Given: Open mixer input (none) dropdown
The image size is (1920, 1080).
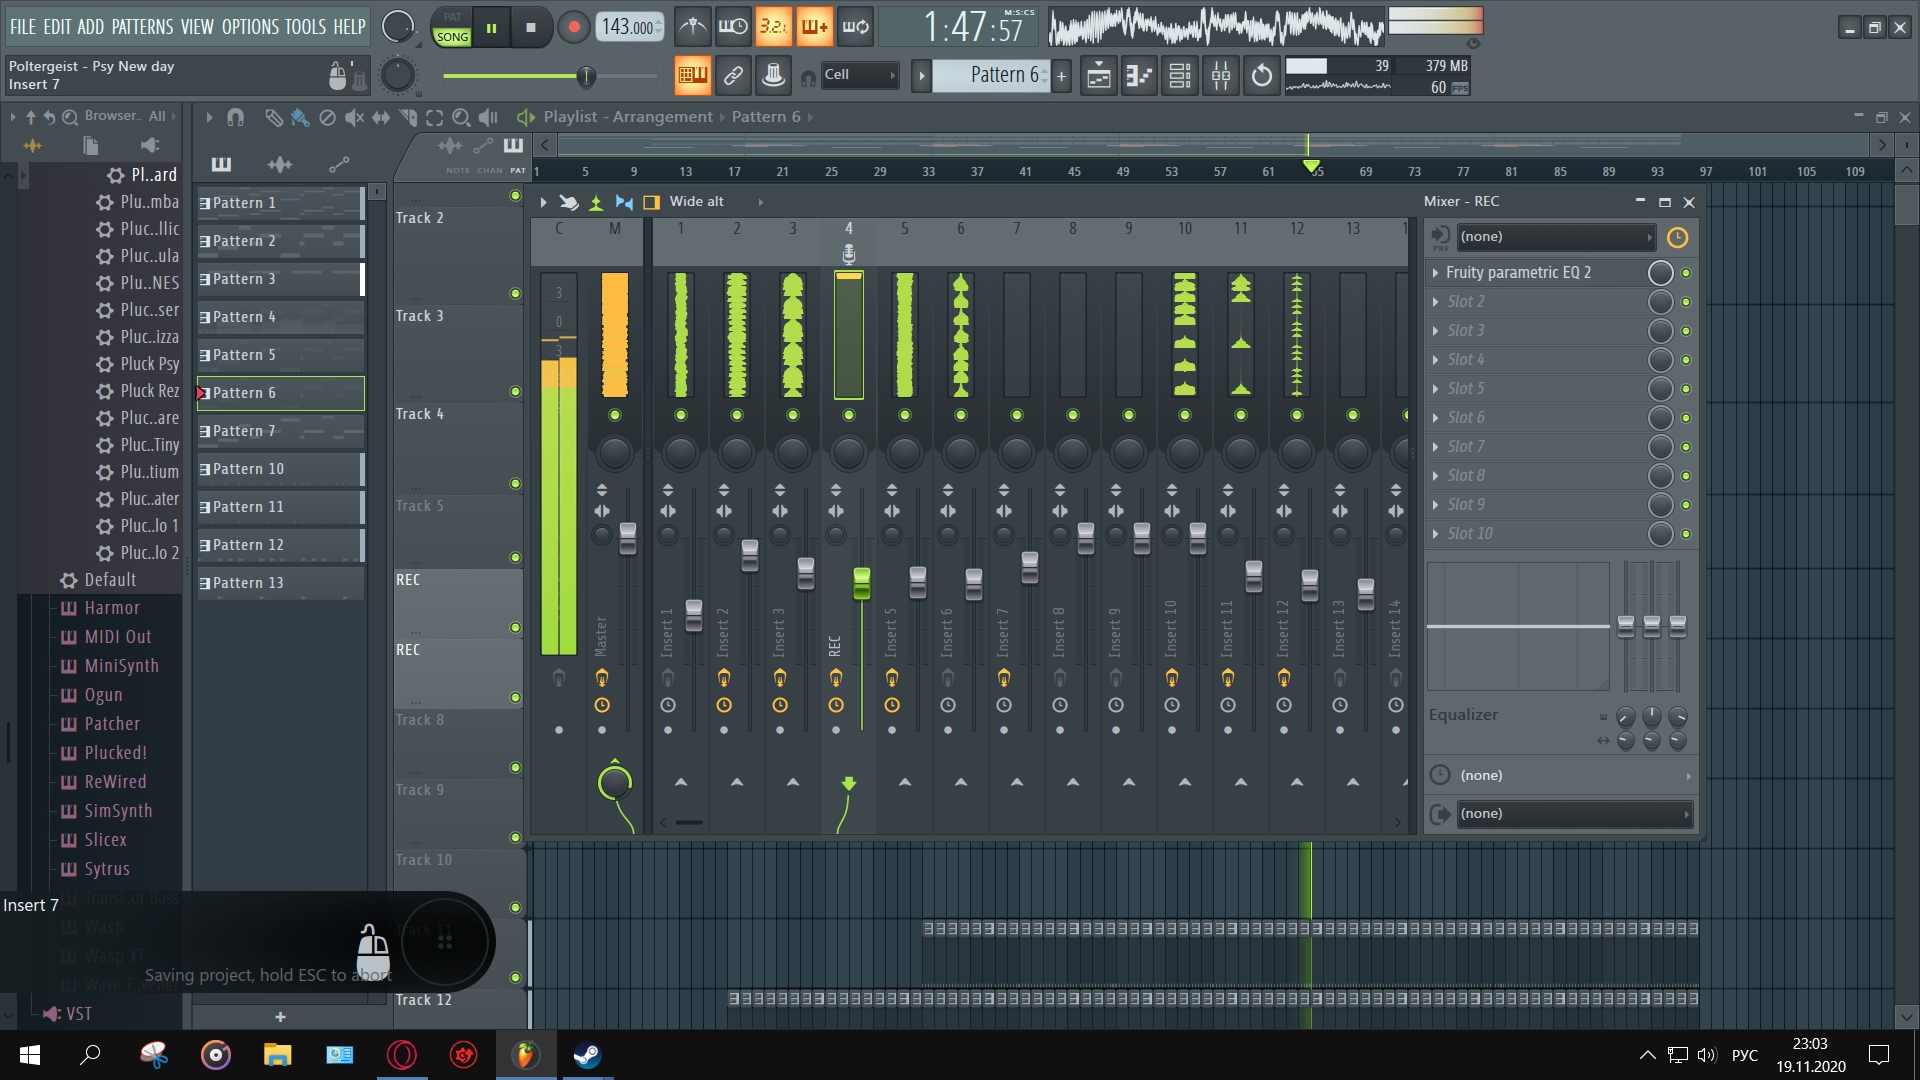Looking at the screenshot, I should pos(1554,237).
